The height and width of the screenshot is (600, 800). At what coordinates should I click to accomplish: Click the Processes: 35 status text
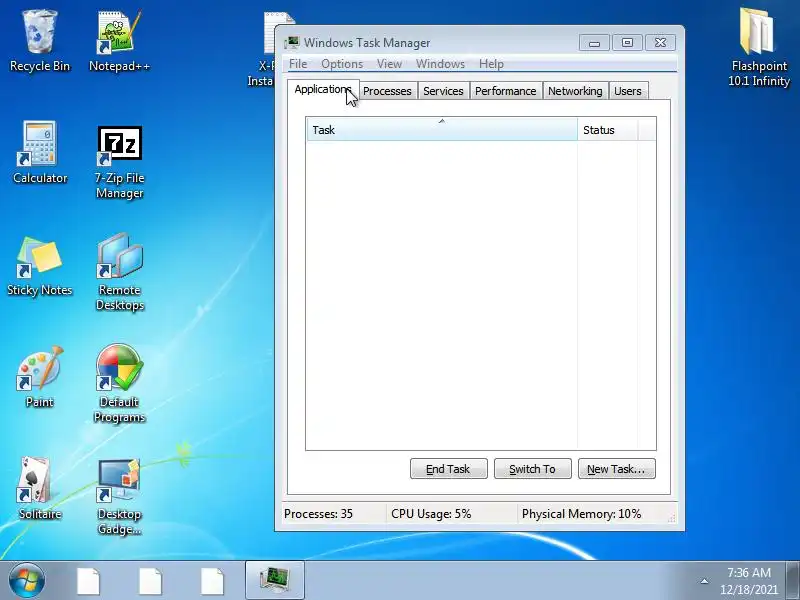(318, 514)
